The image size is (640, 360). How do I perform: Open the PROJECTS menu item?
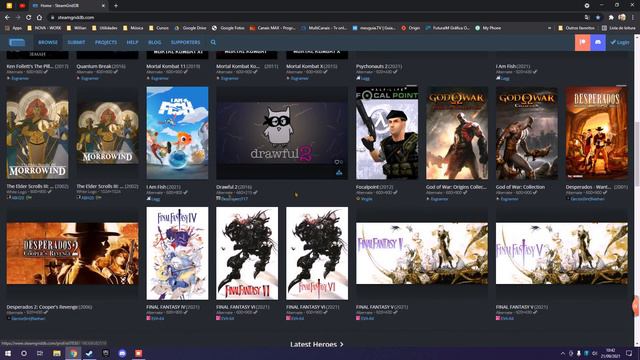pos(106,42)
